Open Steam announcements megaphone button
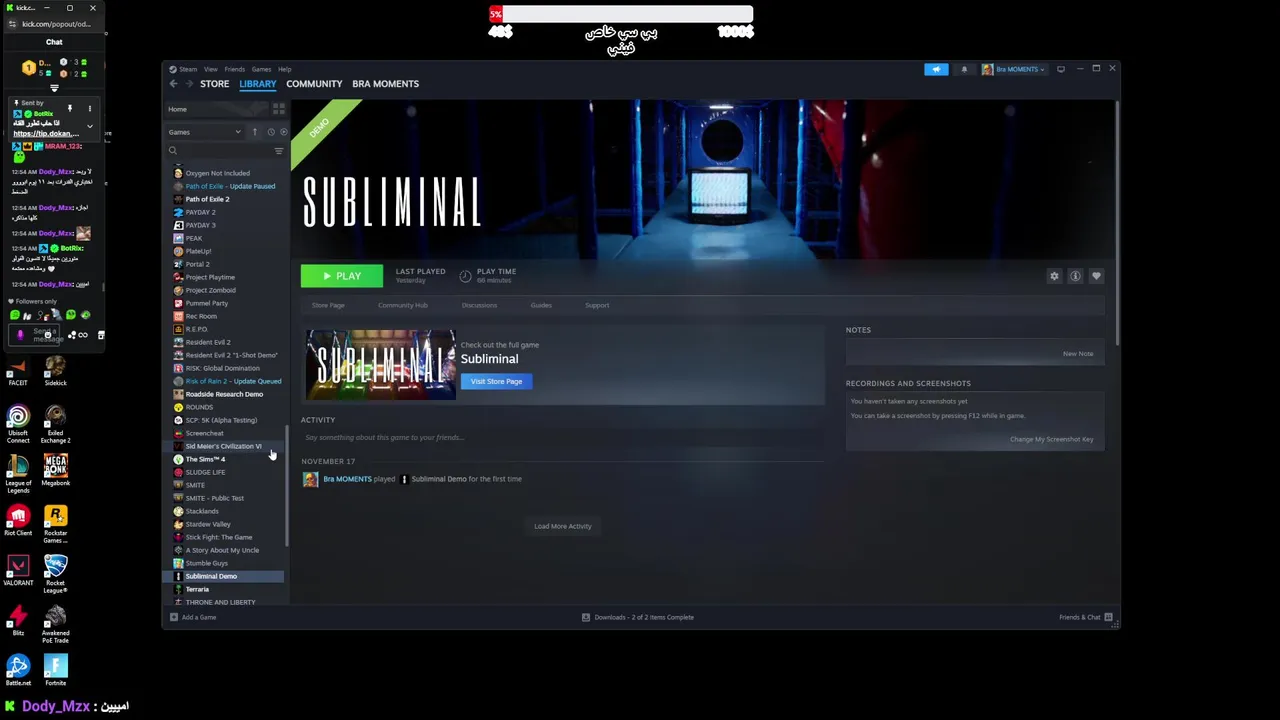 click(x=936, y=69)
